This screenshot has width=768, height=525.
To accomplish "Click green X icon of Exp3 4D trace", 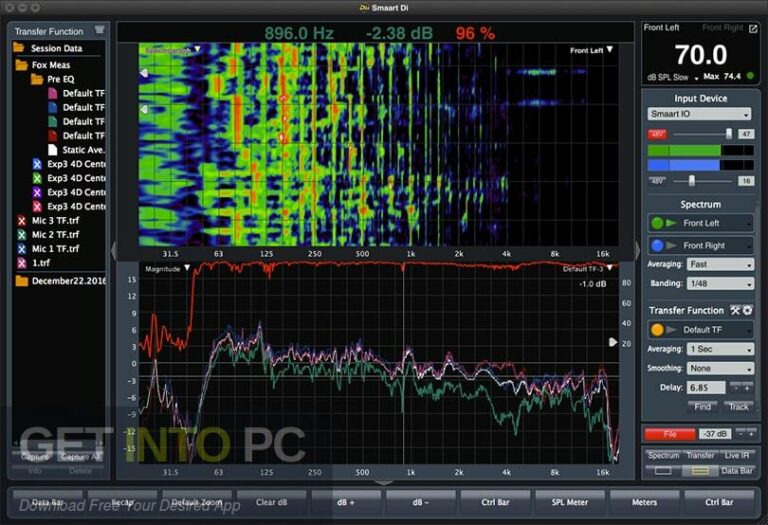I will pos(37,178).
